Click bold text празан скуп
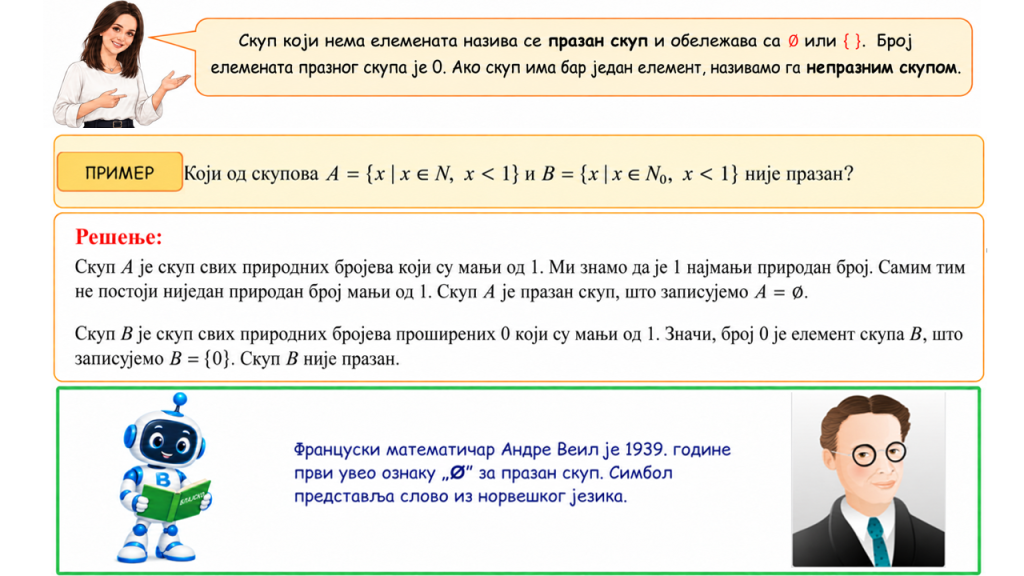The height and width of the screenshot is (576, 1024). [598, 41]
